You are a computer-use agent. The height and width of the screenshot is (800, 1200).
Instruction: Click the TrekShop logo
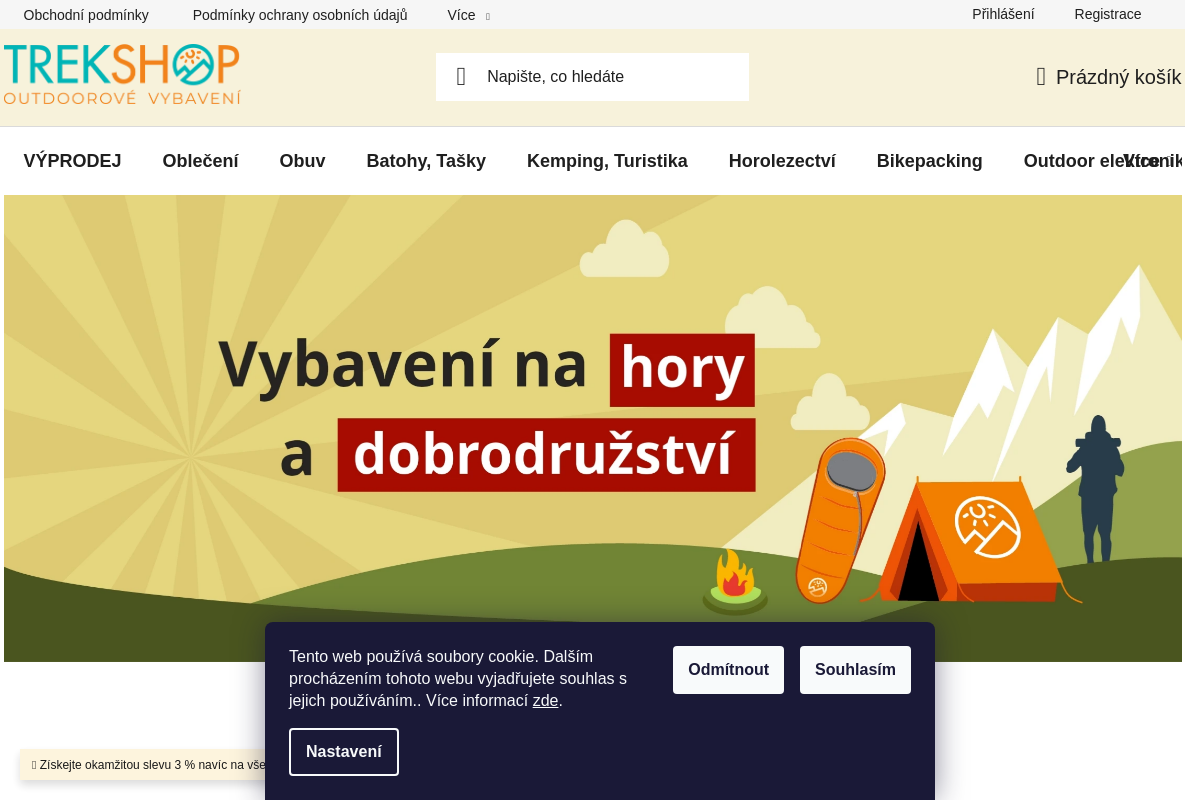pyautogui.click(x=122, y=75)
